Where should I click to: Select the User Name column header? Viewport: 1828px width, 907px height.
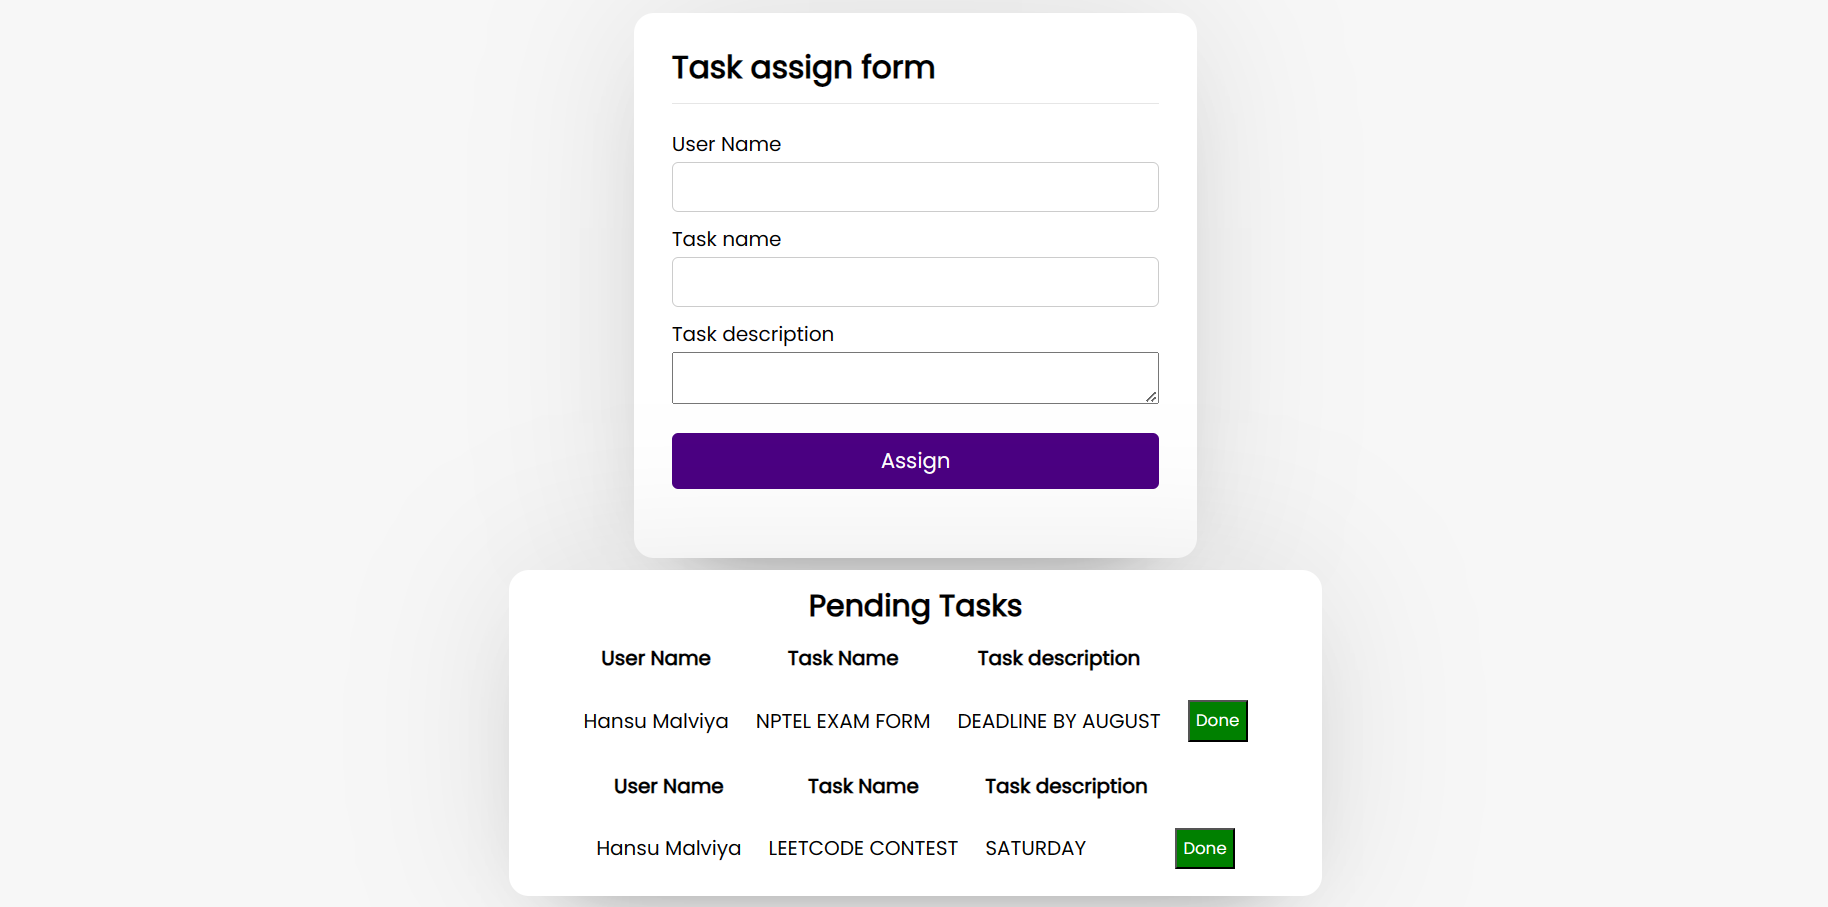(x=656, y=658)
